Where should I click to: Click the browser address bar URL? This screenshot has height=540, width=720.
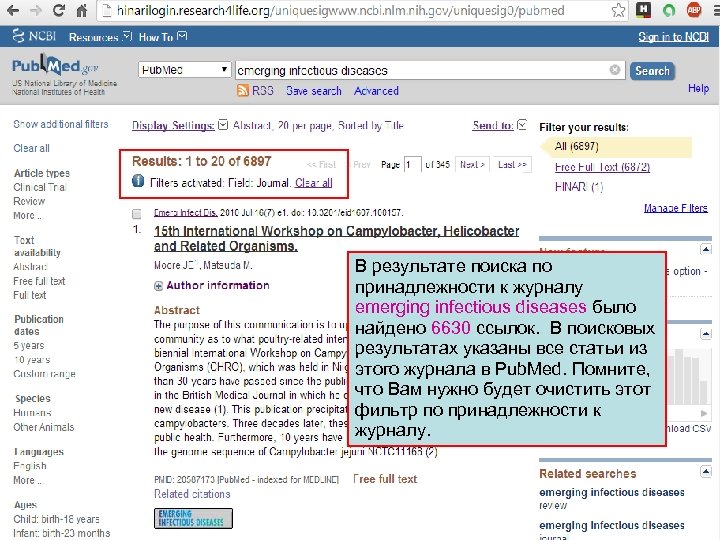pos(340,10)
